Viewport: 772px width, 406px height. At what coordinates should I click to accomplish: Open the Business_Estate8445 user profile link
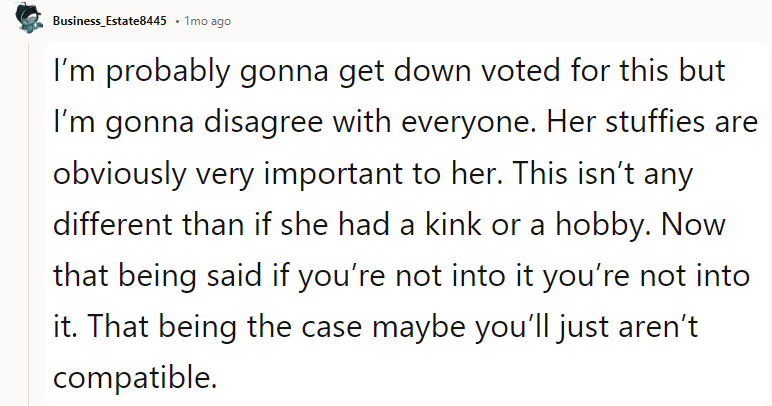pos(110,21)
